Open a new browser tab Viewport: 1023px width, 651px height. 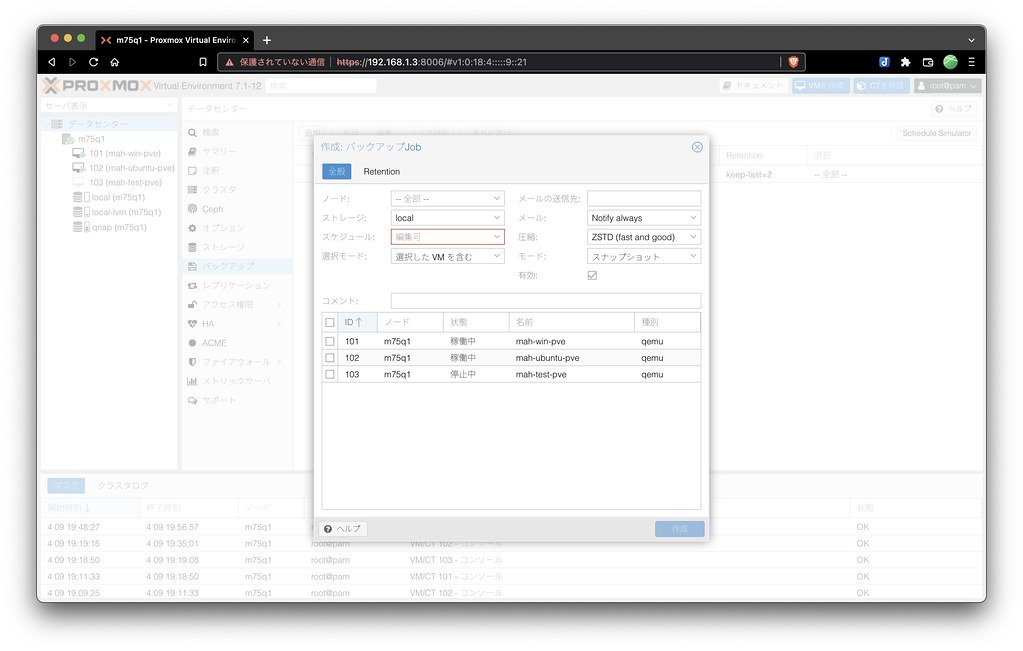[267, 40]
